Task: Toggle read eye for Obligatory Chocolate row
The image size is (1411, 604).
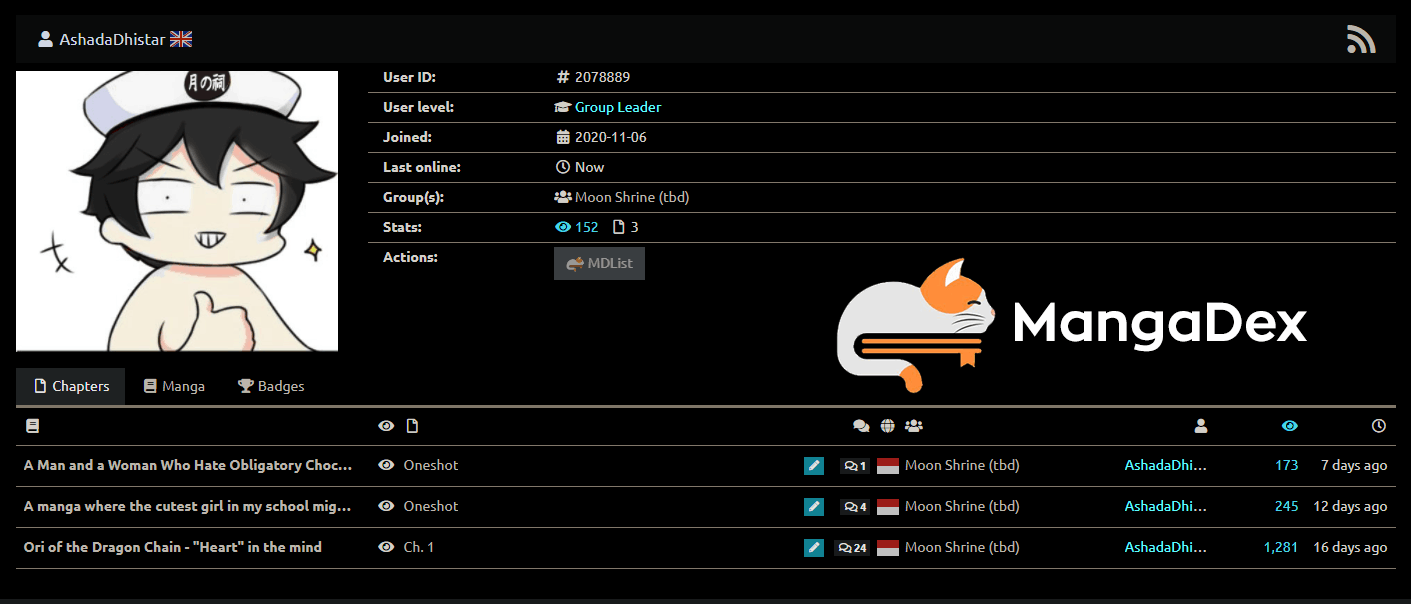Action: (x=386, y=465)
